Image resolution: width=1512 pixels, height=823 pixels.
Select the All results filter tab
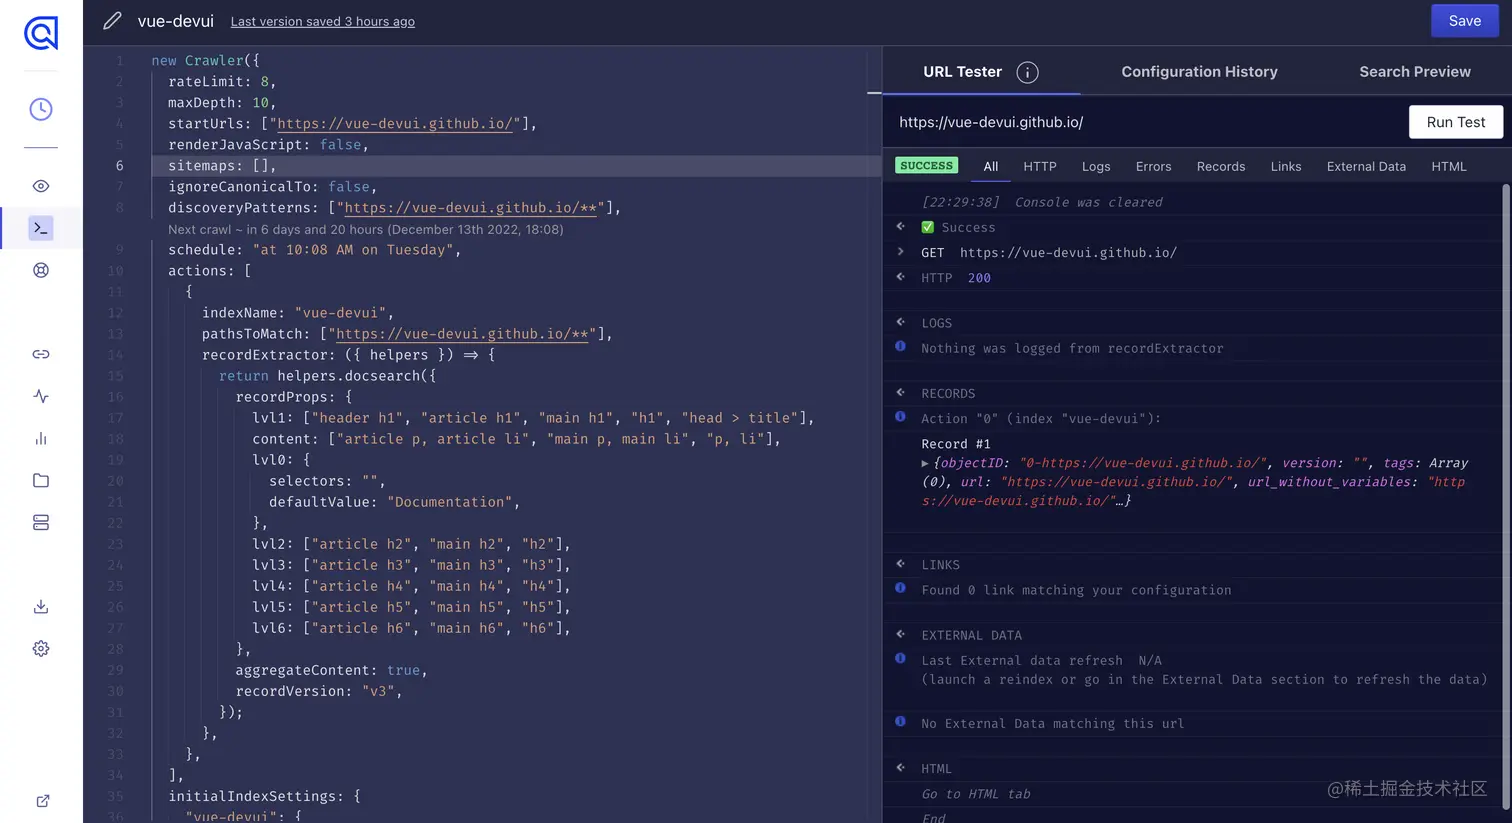991,167
